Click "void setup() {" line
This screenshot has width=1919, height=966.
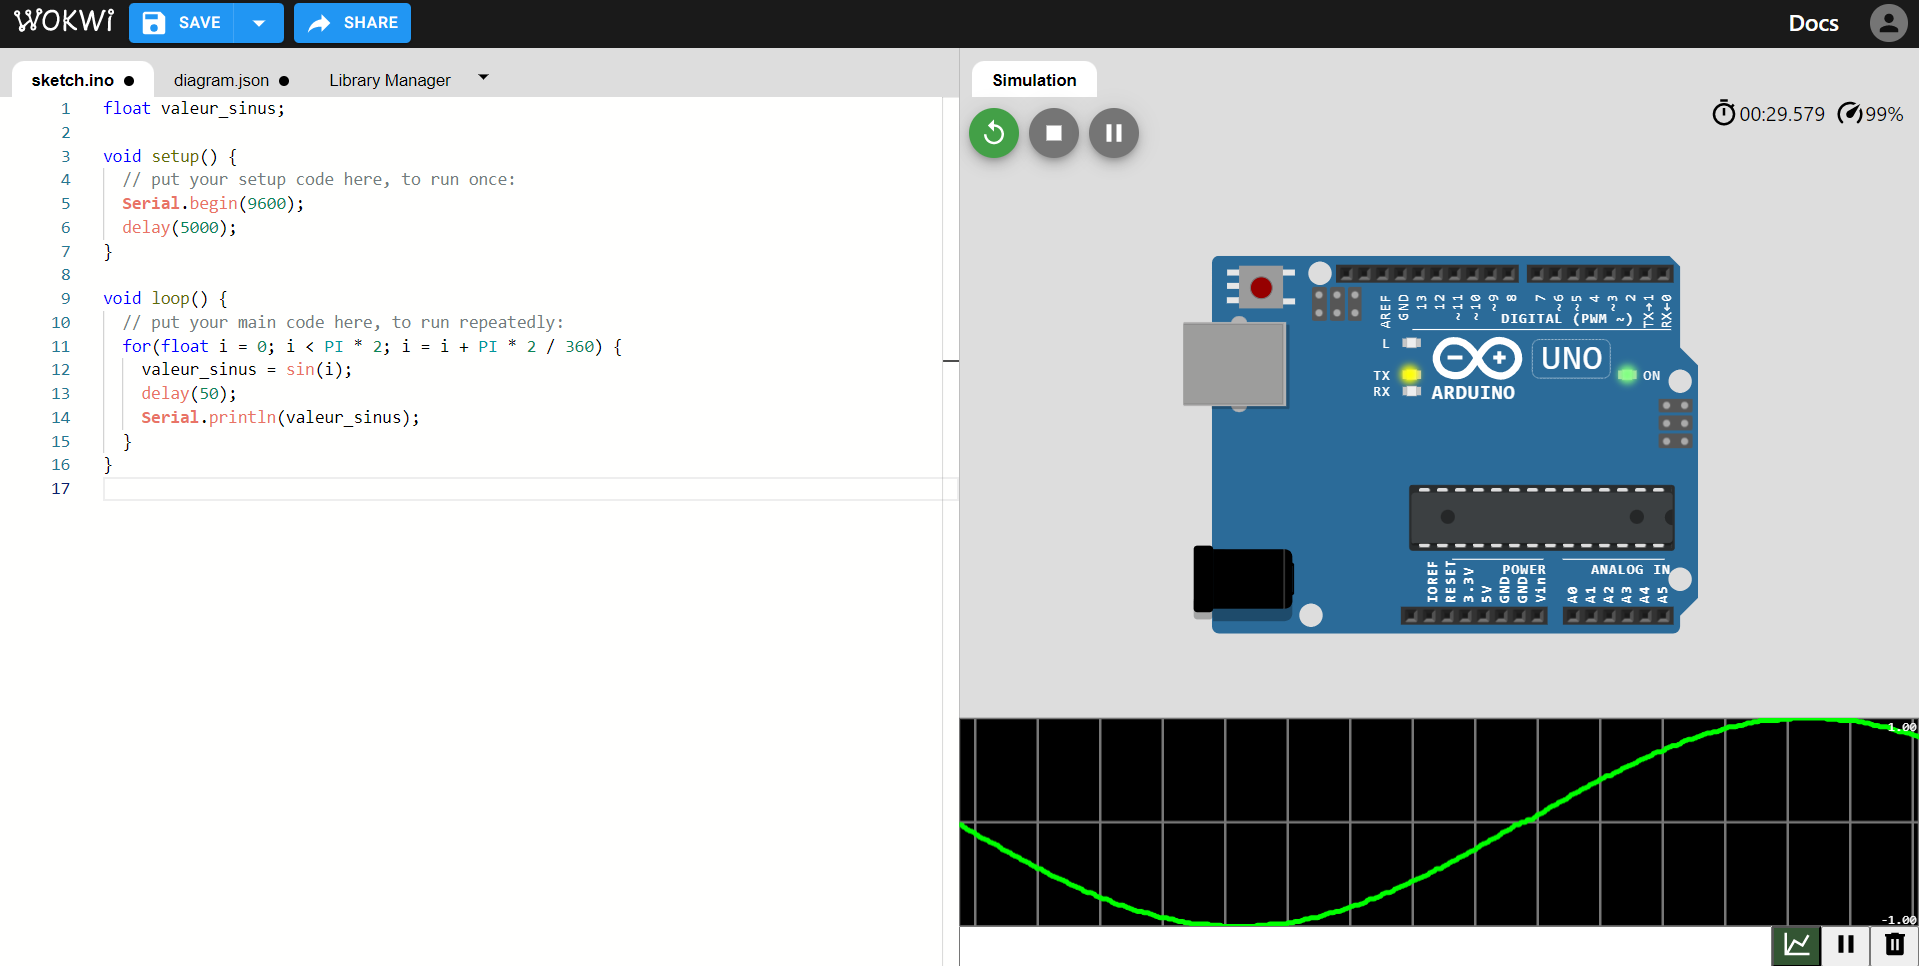[170, 156]
